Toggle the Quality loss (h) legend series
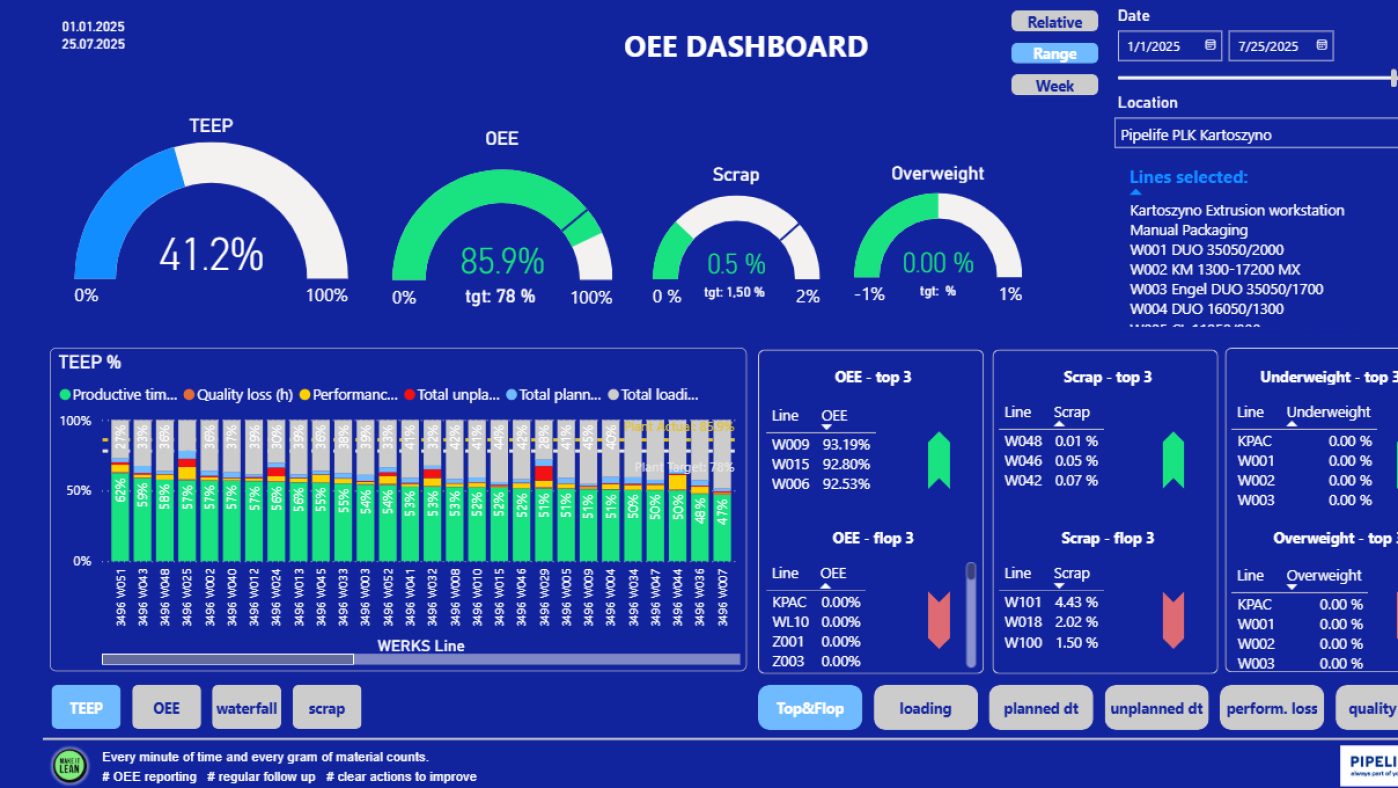1398x788 pixels. pos(240,394)
